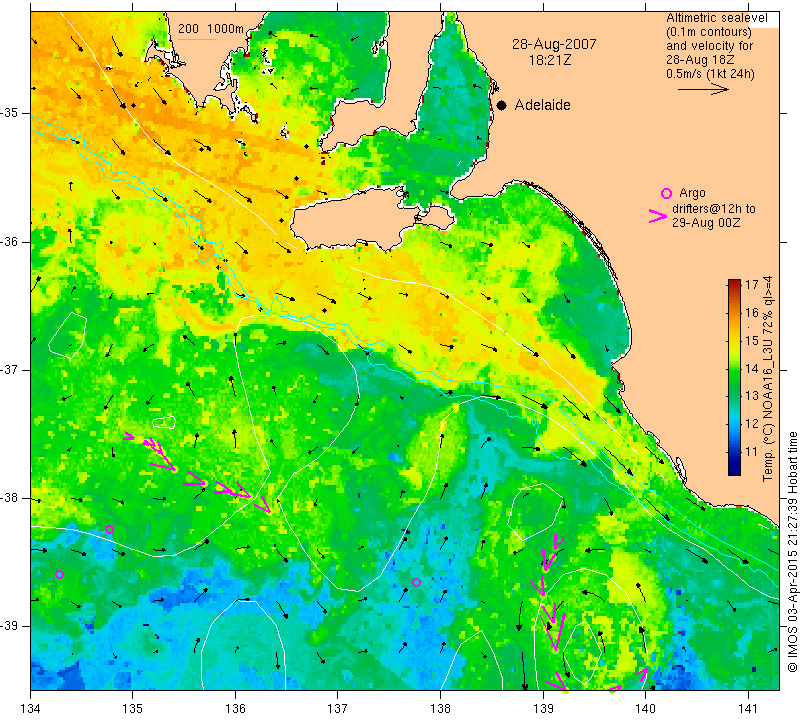Click the IMOS copyright timestamp text
Image resolution: width=800 pixels, height=720 pixels.
[792, 551]
